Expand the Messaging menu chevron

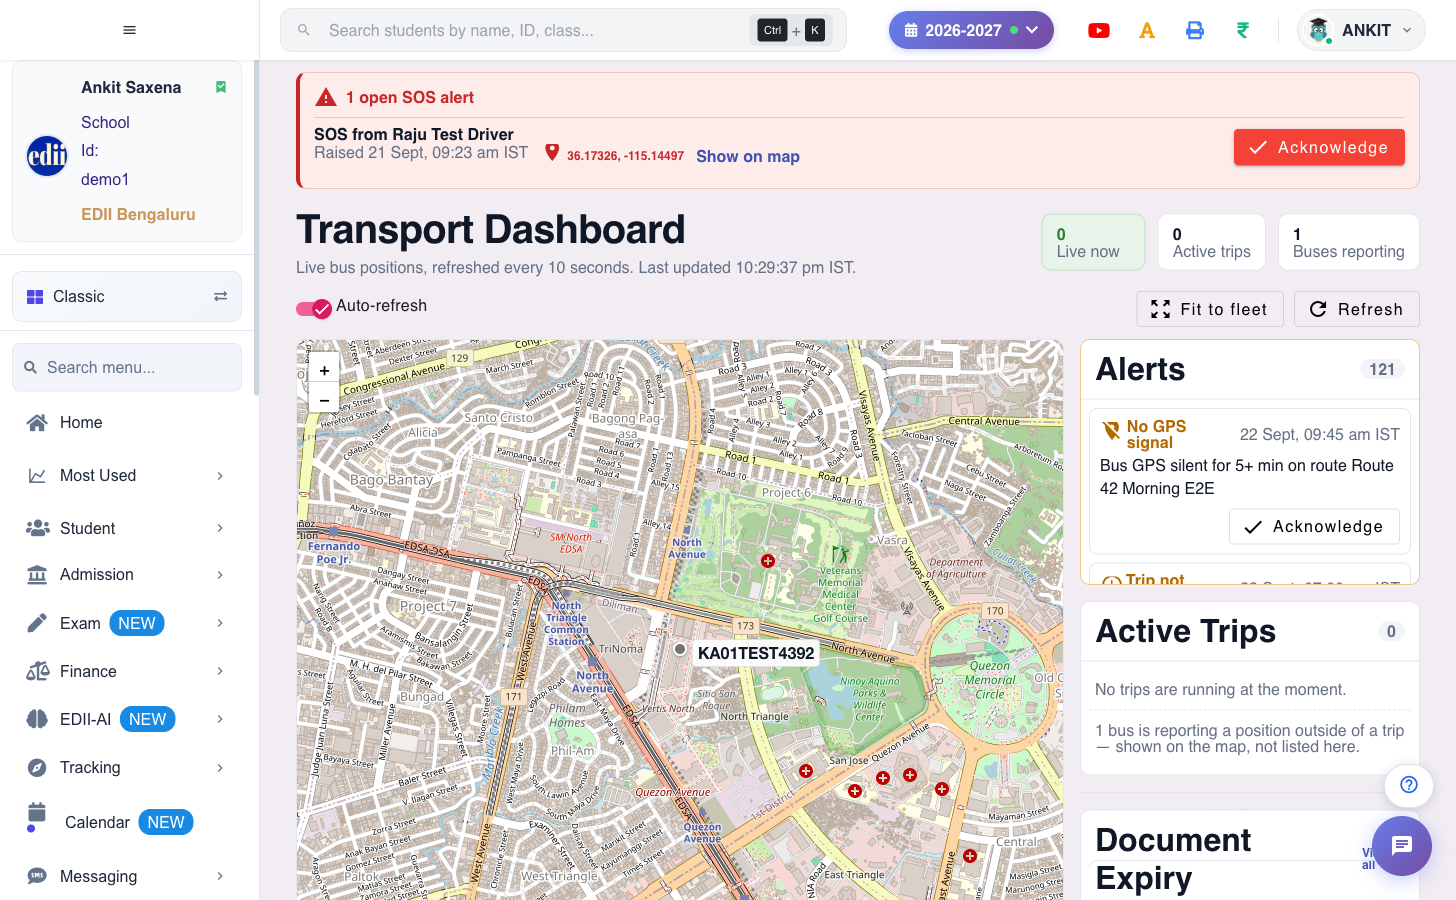(220, 876)
